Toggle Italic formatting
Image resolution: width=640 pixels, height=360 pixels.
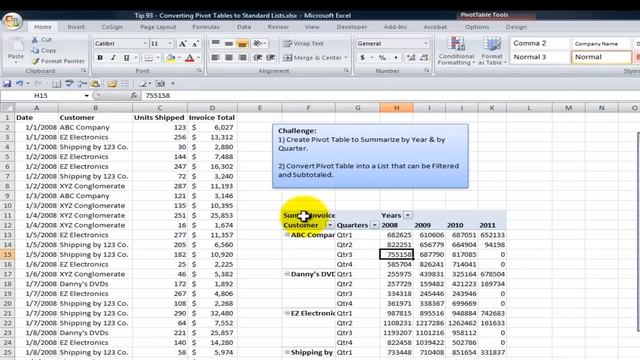tap(113, 58)
